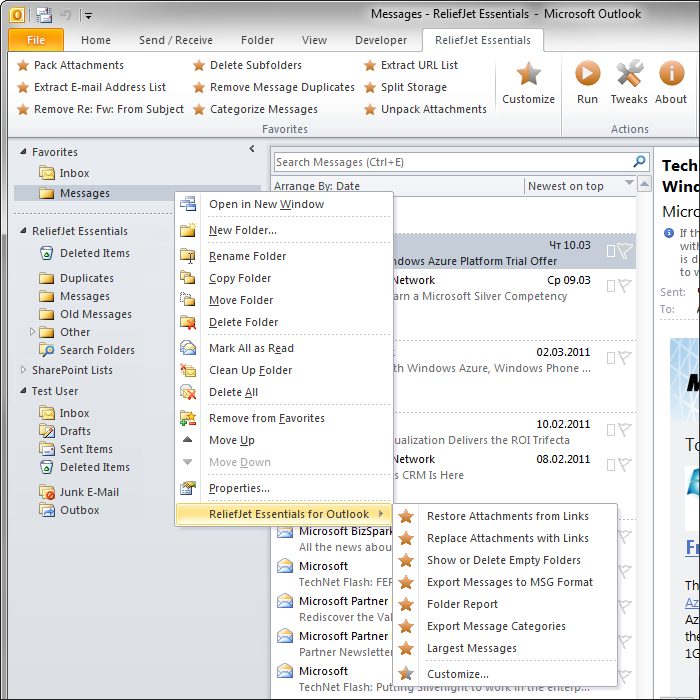Viewport: 700px width, 700px height.
Task: Click the Send/Receive quick access icon
Action: (44, 15)
